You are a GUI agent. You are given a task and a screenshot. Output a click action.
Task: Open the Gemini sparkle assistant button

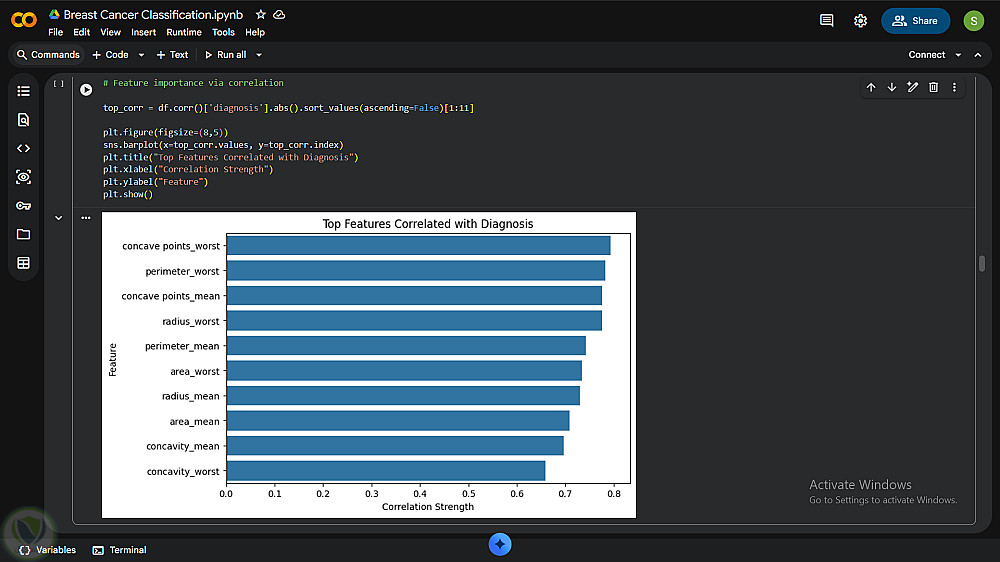(500, 544)
